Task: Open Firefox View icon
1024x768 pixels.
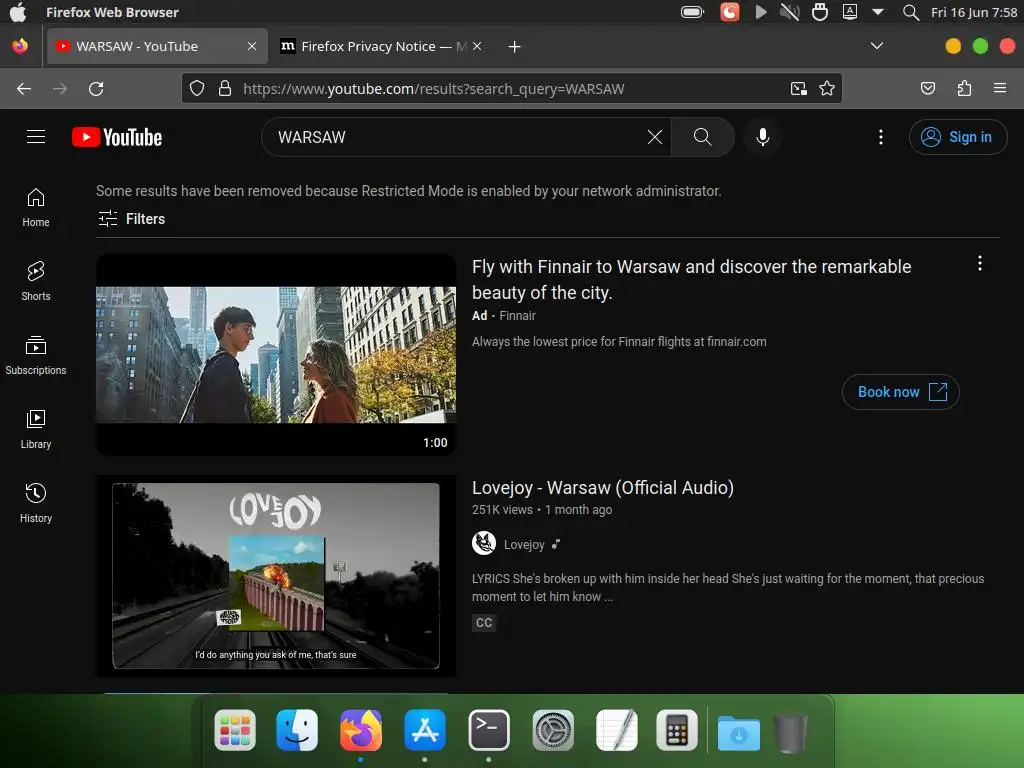Action: pyautogui.click(x=20, y=46)
